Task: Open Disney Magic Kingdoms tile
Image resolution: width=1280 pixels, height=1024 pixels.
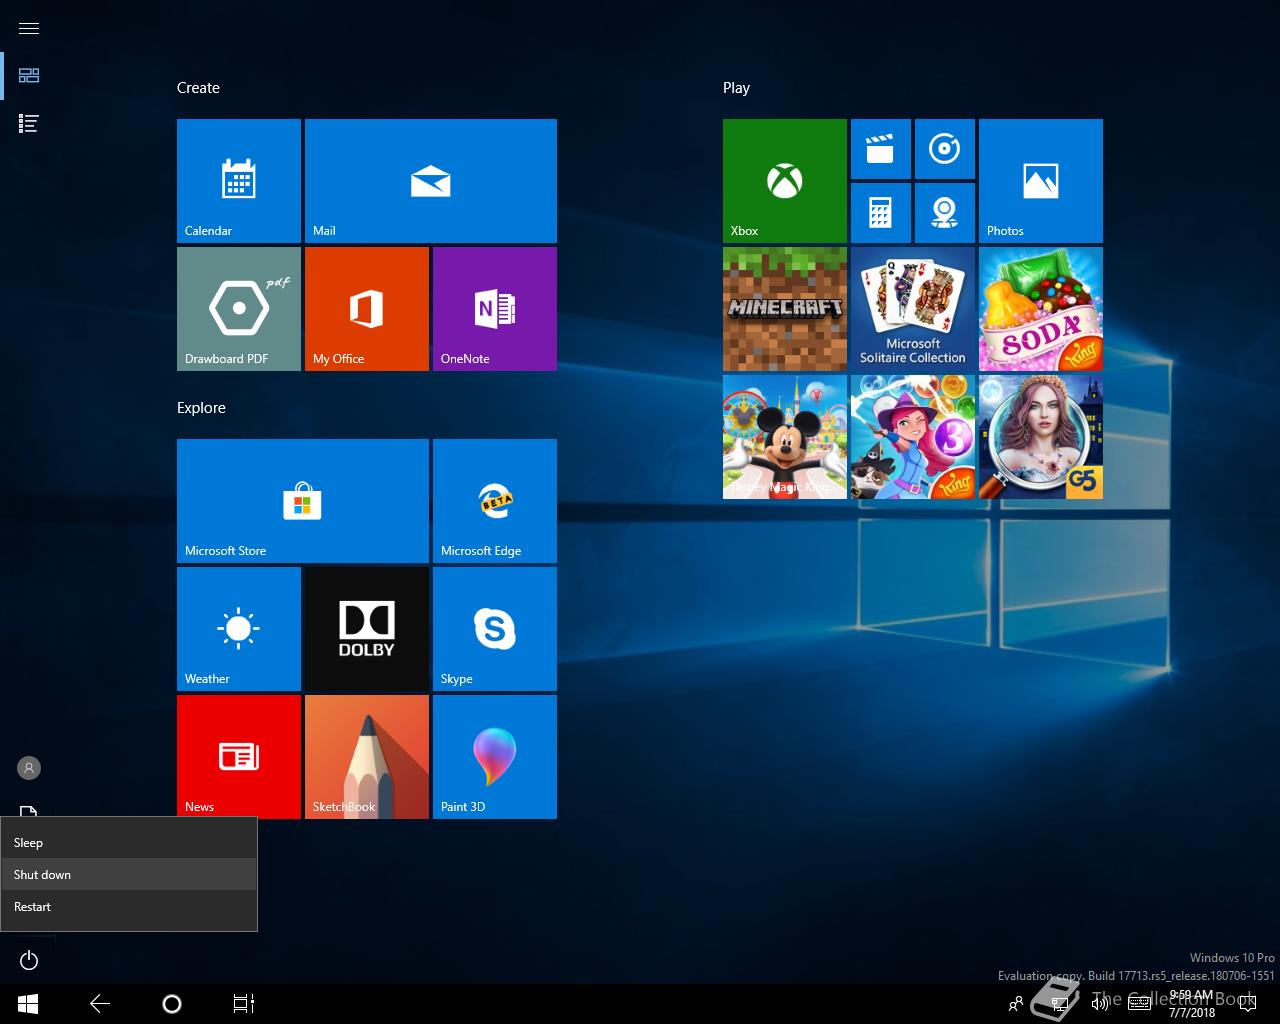Action: [785, 437]
